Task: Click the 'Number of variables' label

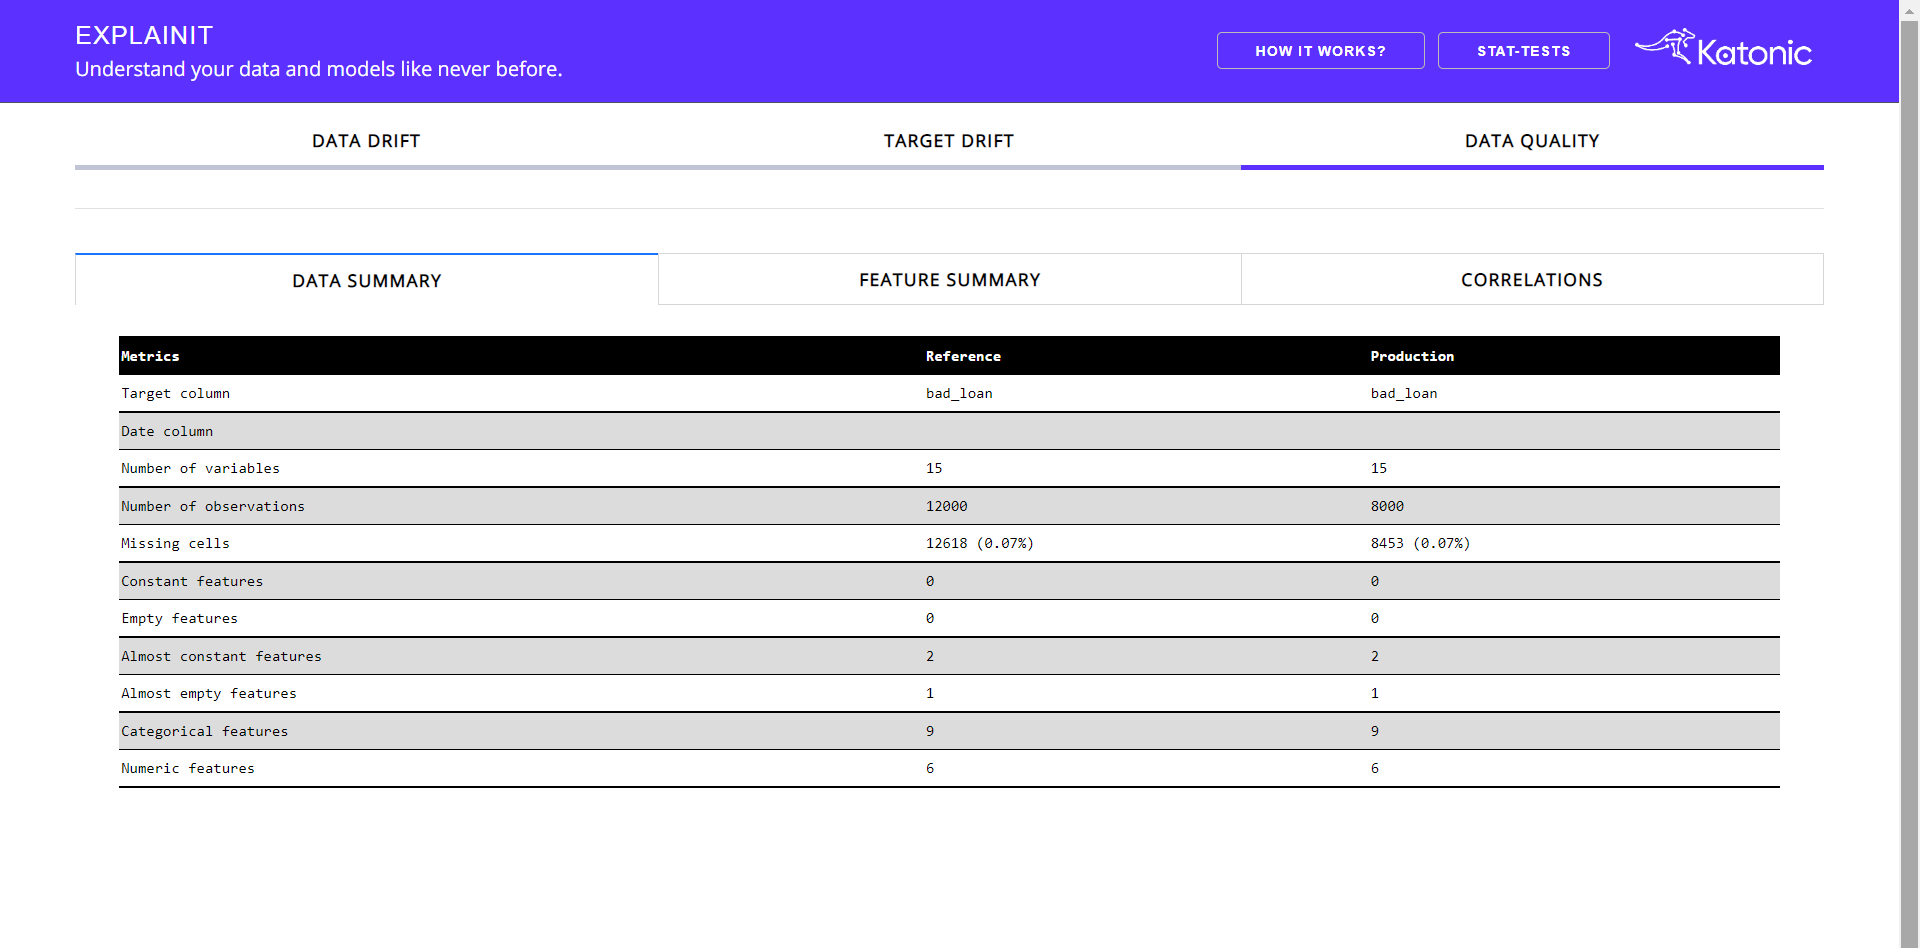Action: (x=201, y=468)
